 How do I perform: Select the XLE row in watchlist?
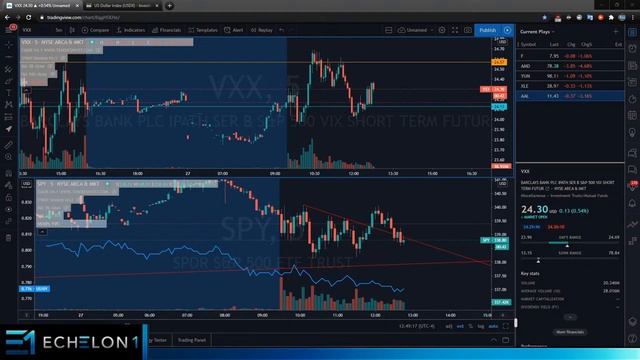[570, 86]
